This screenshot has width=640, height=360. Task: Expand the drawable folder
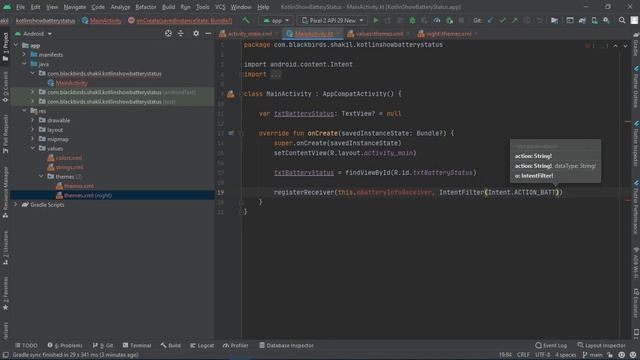point(33,120)
